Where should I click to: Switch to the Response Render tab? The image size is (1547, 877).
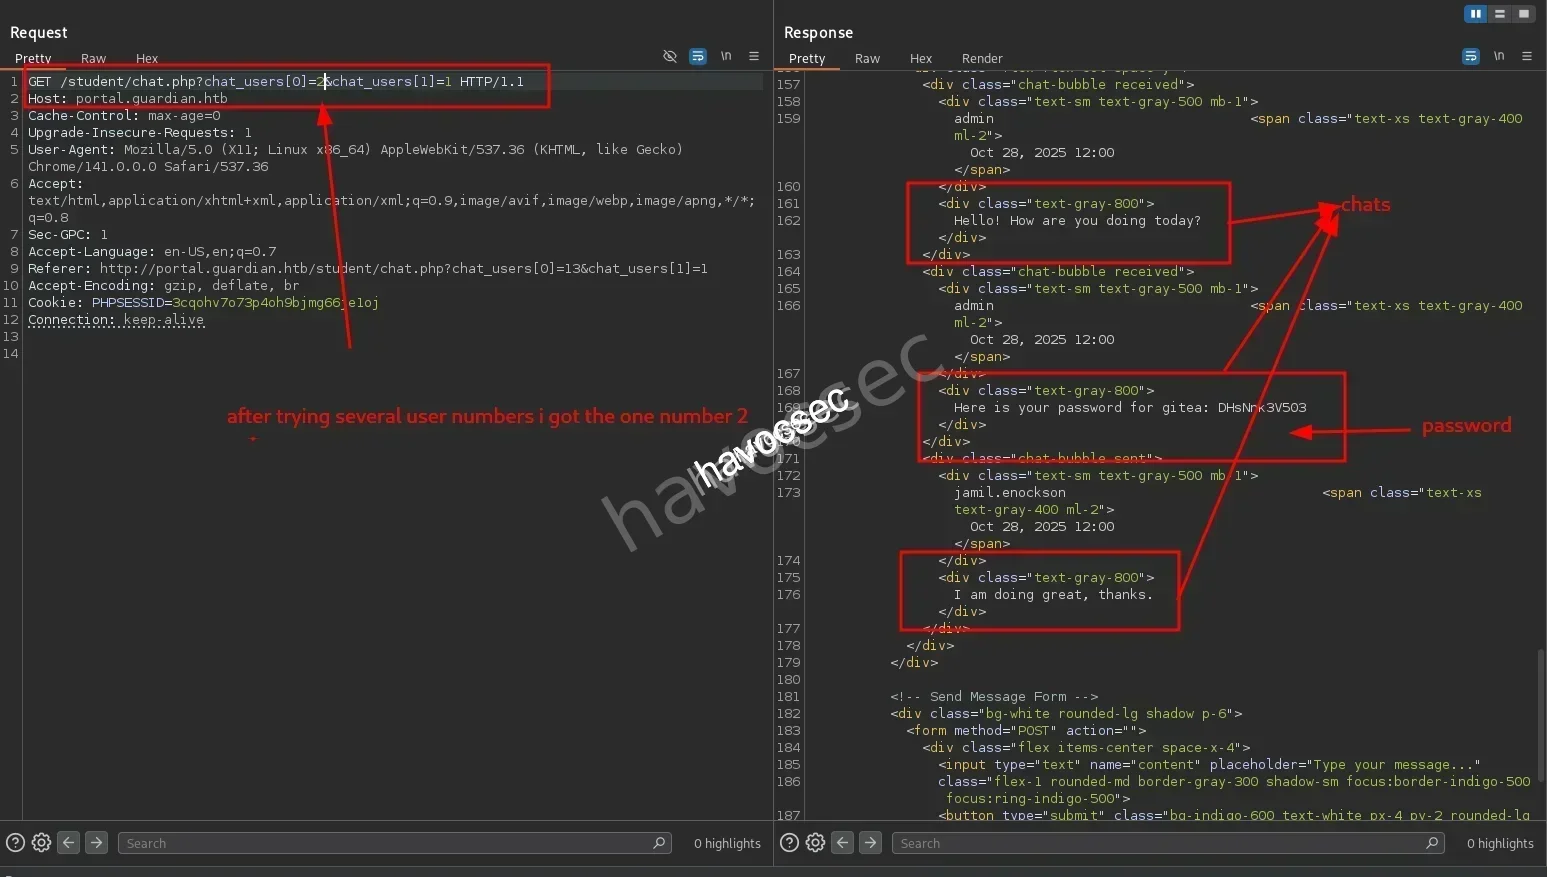[981, 59]
